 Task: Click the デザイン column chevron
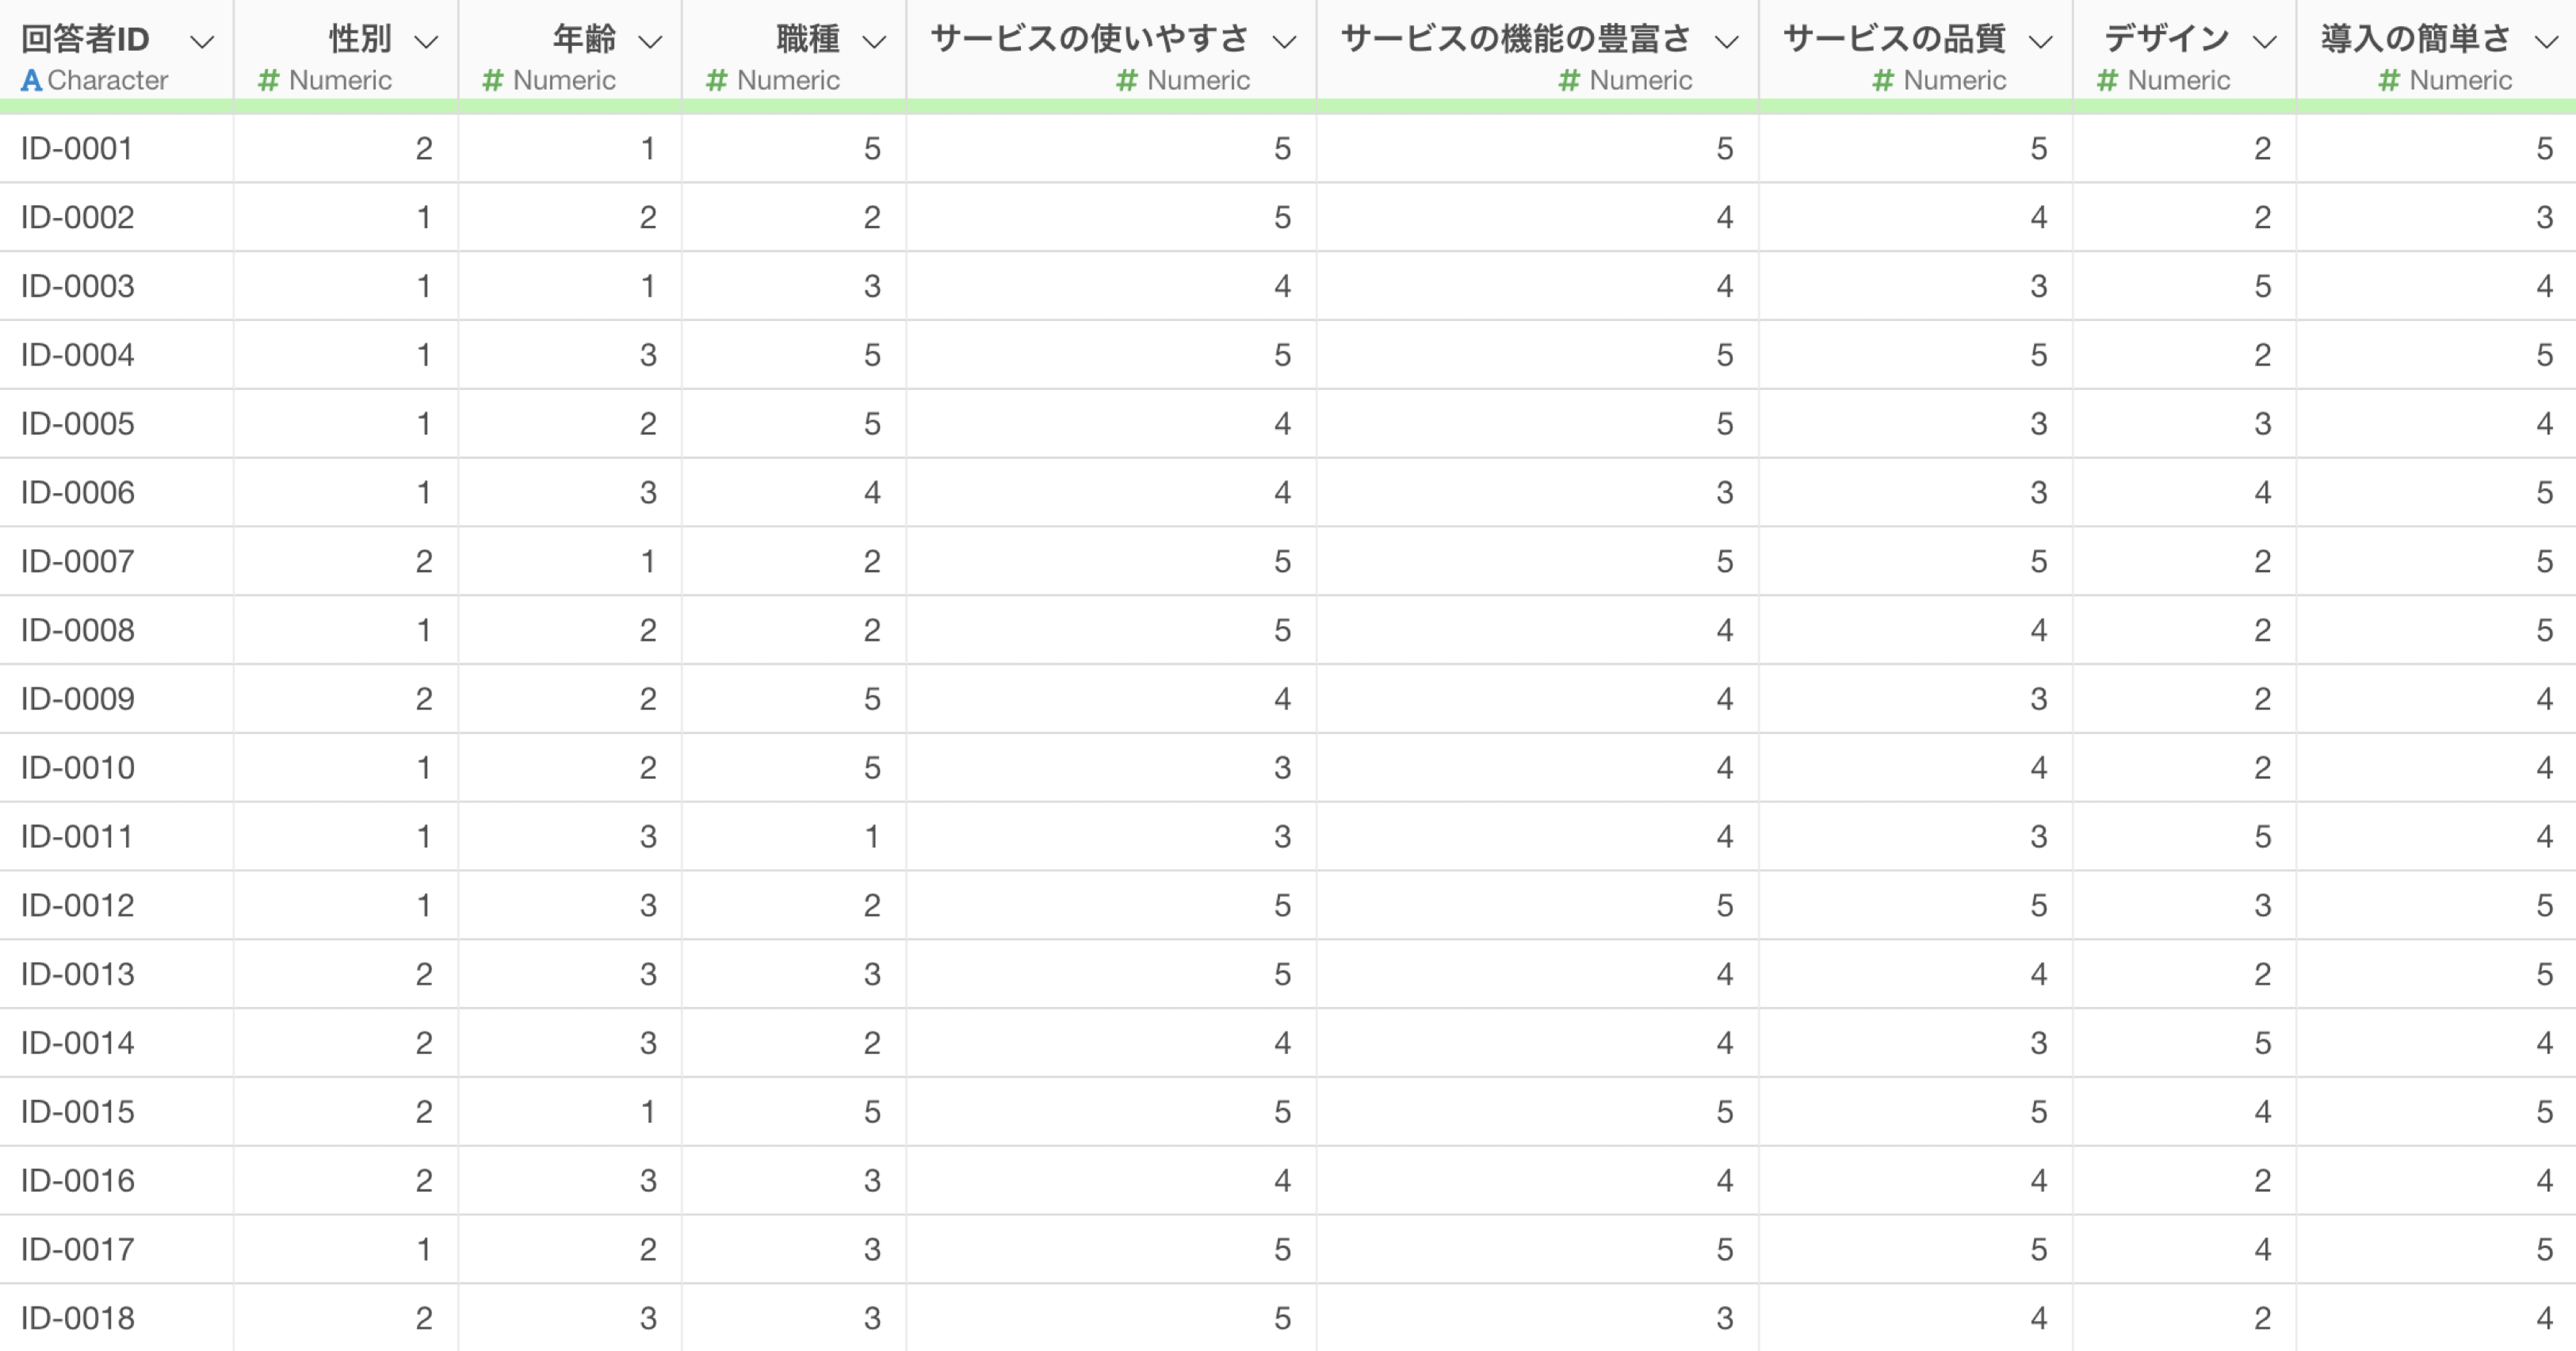(x=2264, y=42)
